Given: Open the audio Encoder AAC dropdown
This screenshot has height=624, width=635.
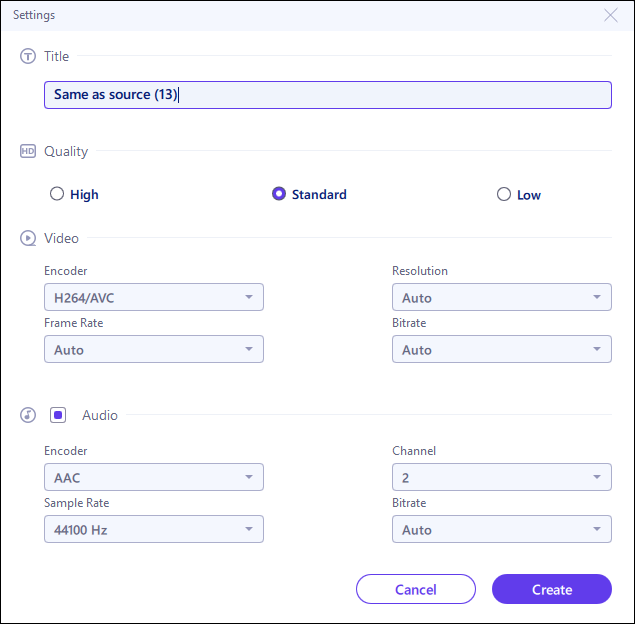Looking at the screenshot, I should pos(154,477).
